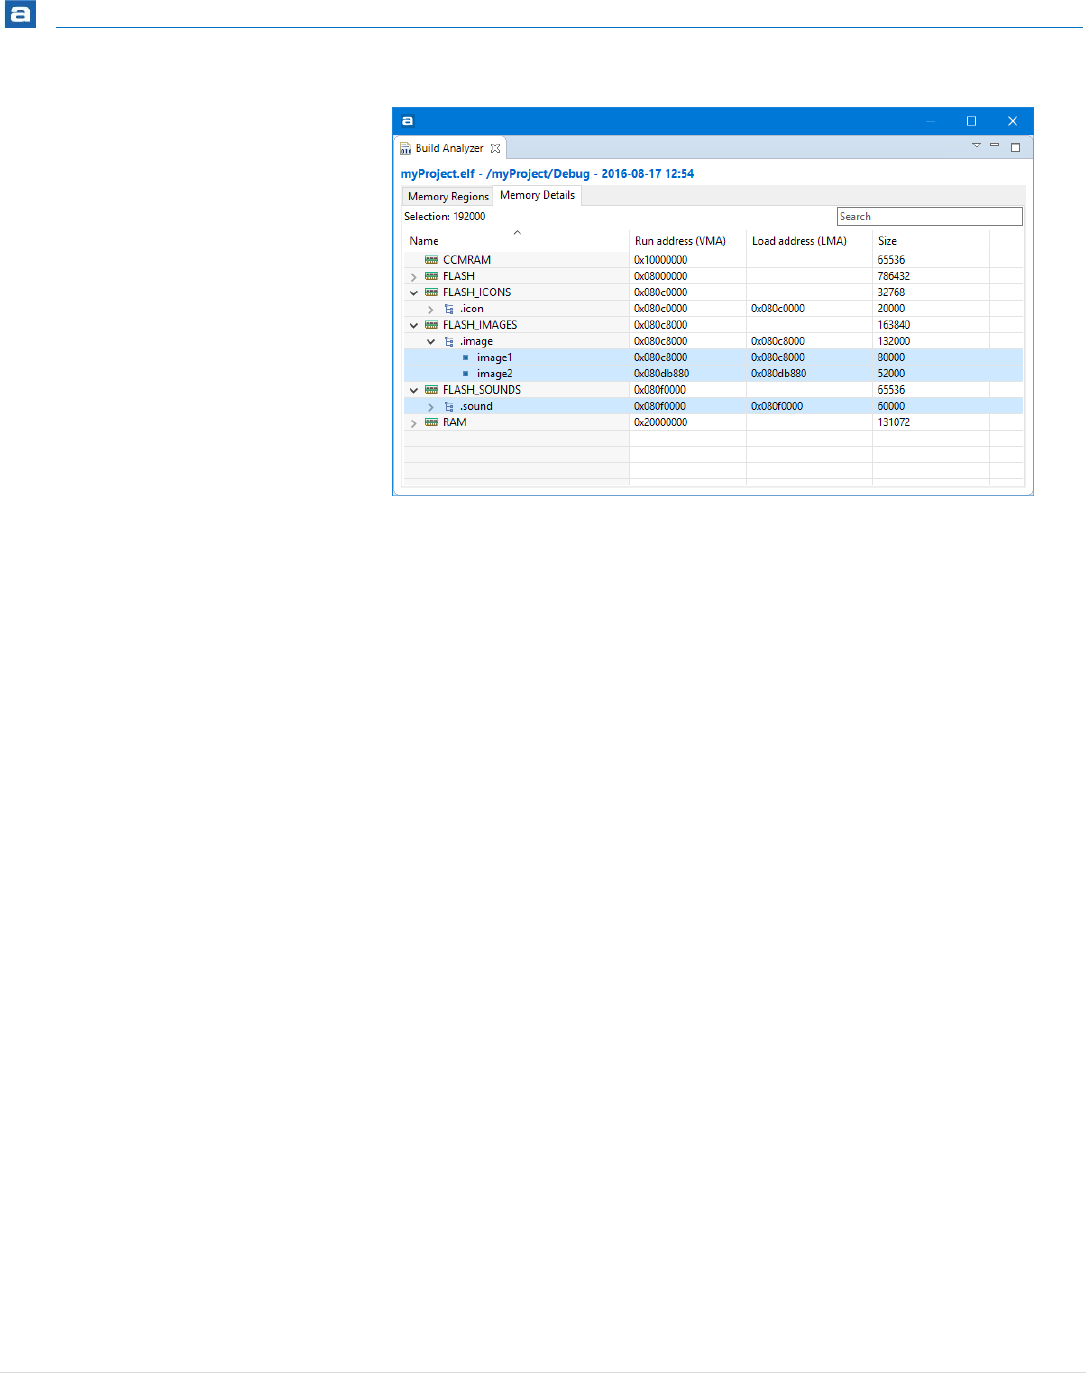Click the Selection: 192000 label
This screenshot has width=1086, height=1373.
[x=445, y=216]
